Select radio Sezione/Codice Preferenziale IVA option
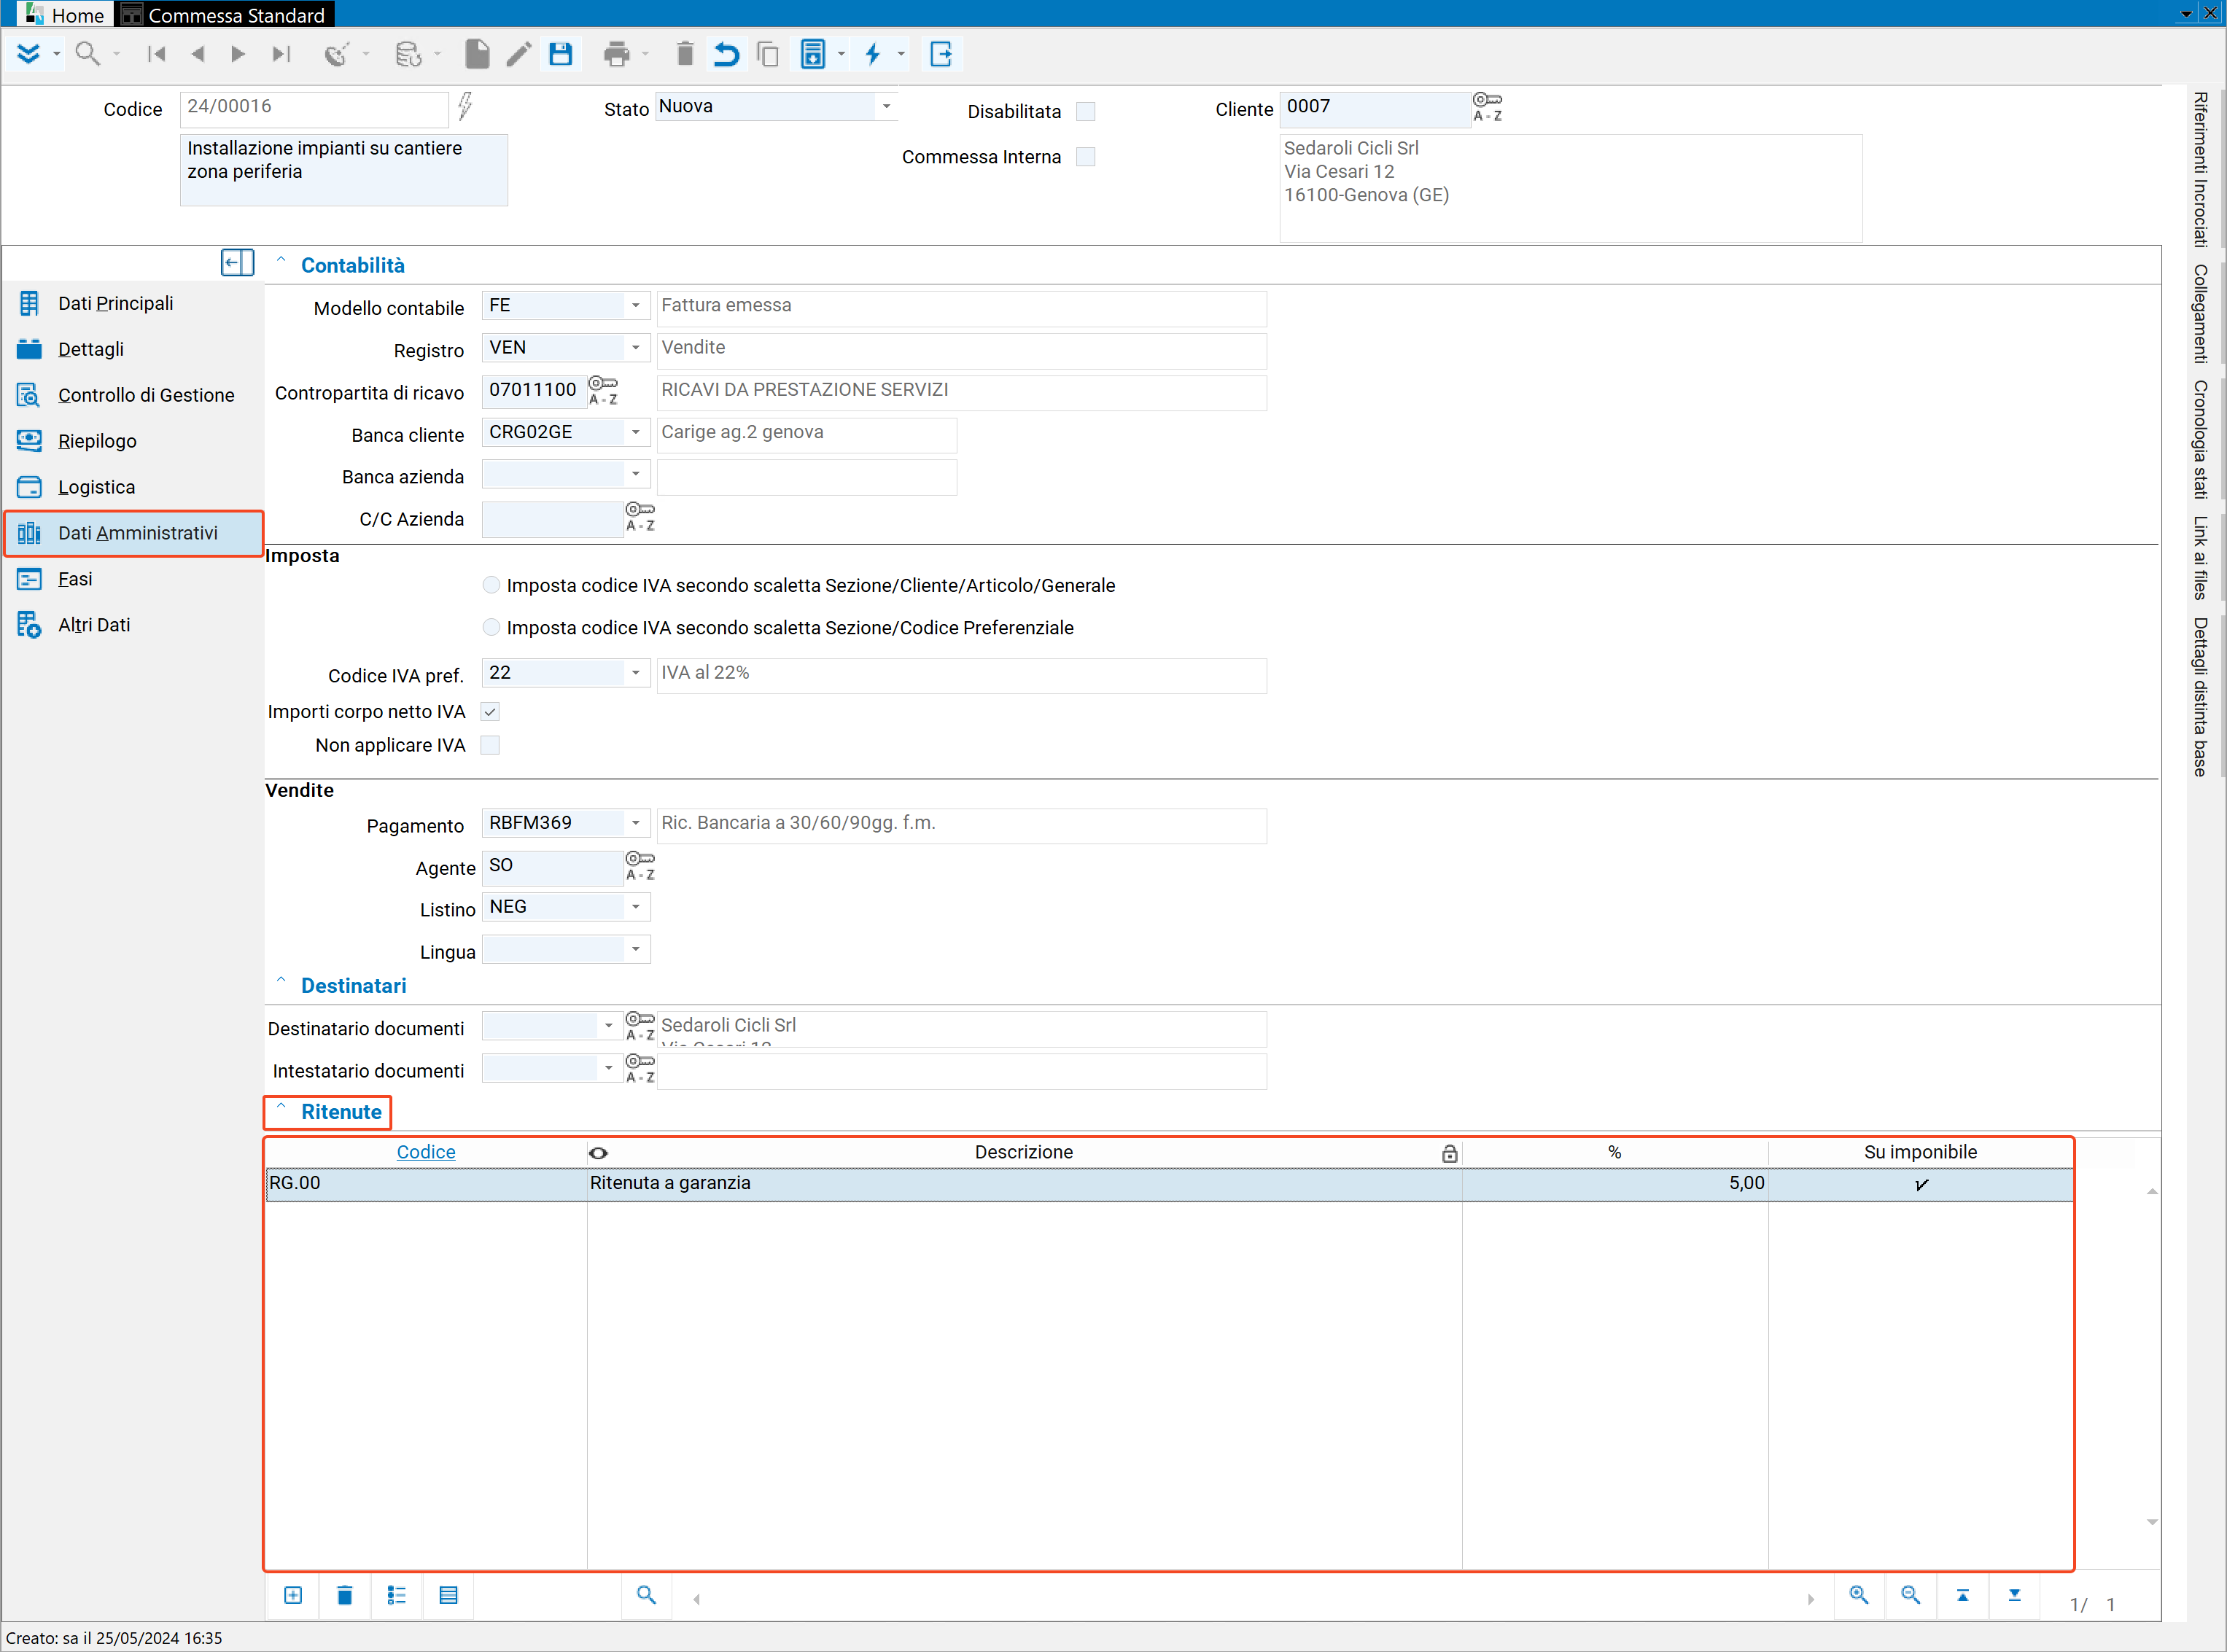2227x1652 pixels. pyautogui.click(x=491, y=627)
